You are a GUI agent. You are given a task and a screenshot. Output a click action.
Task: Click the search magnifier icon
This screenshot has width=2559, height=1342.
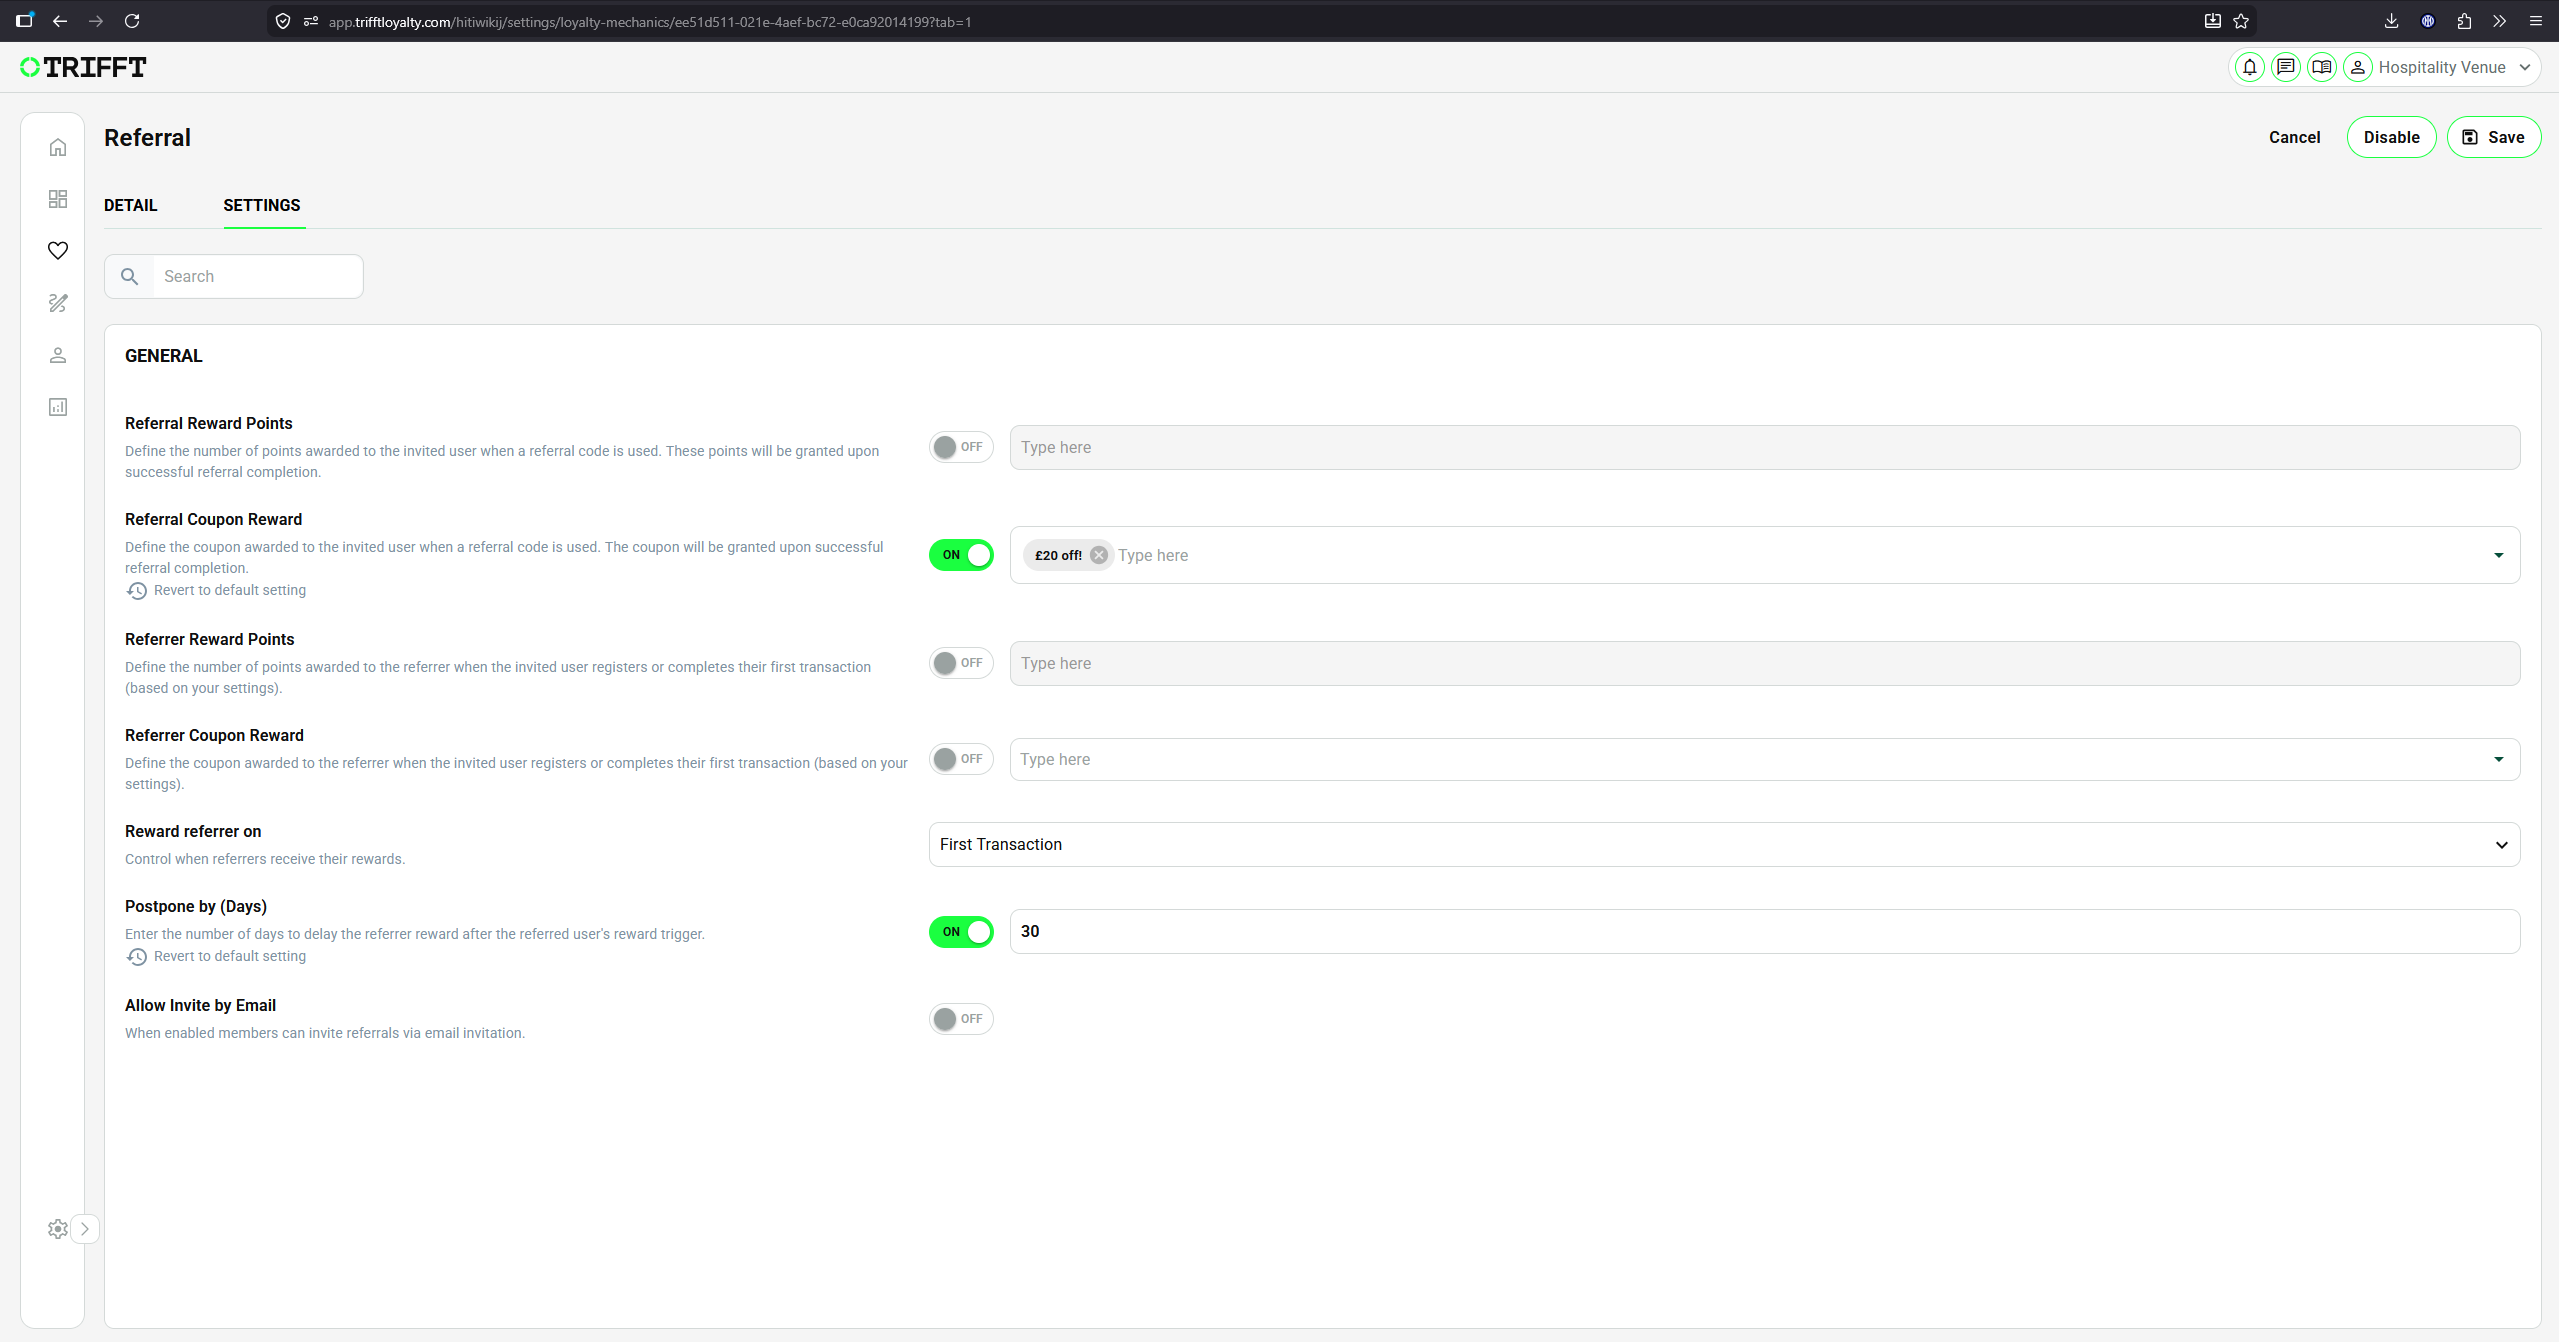130,276
